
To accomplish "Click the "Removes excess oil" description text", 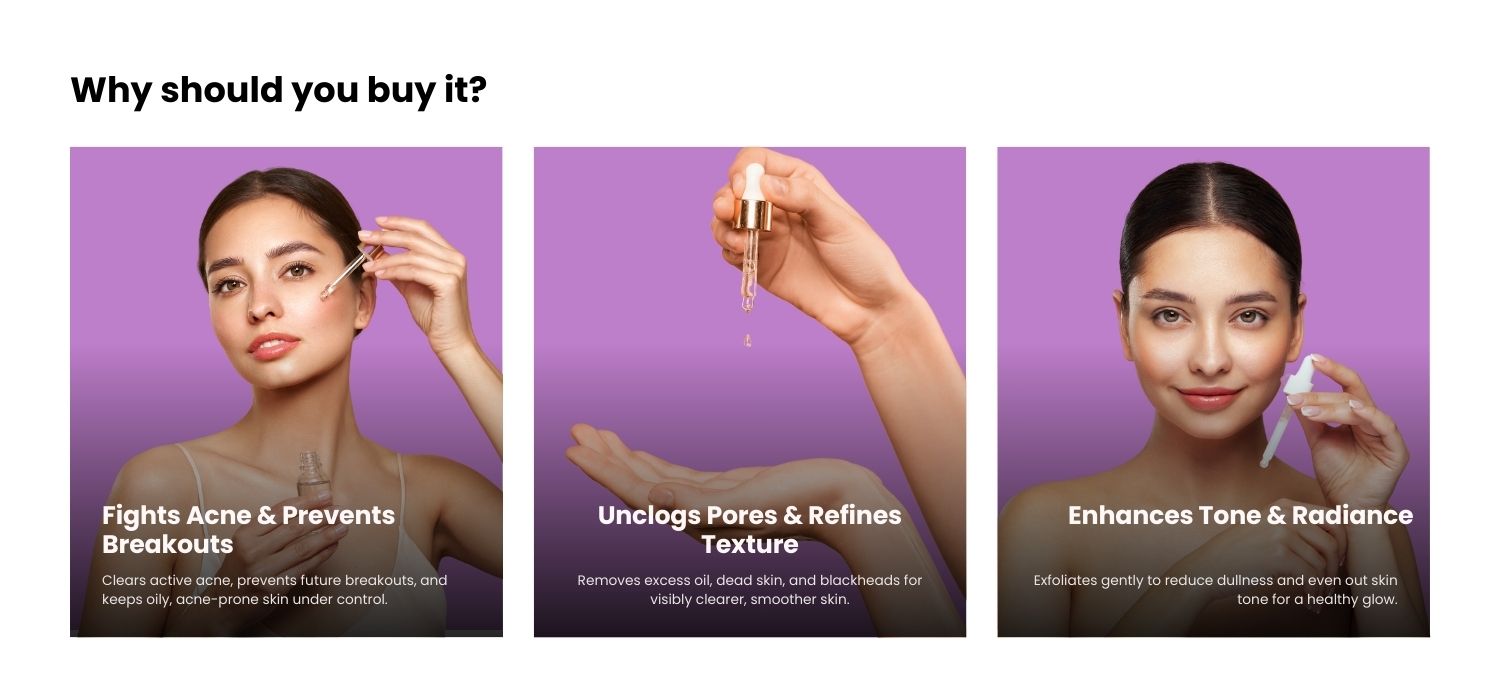I will click(x=750, y=590).
